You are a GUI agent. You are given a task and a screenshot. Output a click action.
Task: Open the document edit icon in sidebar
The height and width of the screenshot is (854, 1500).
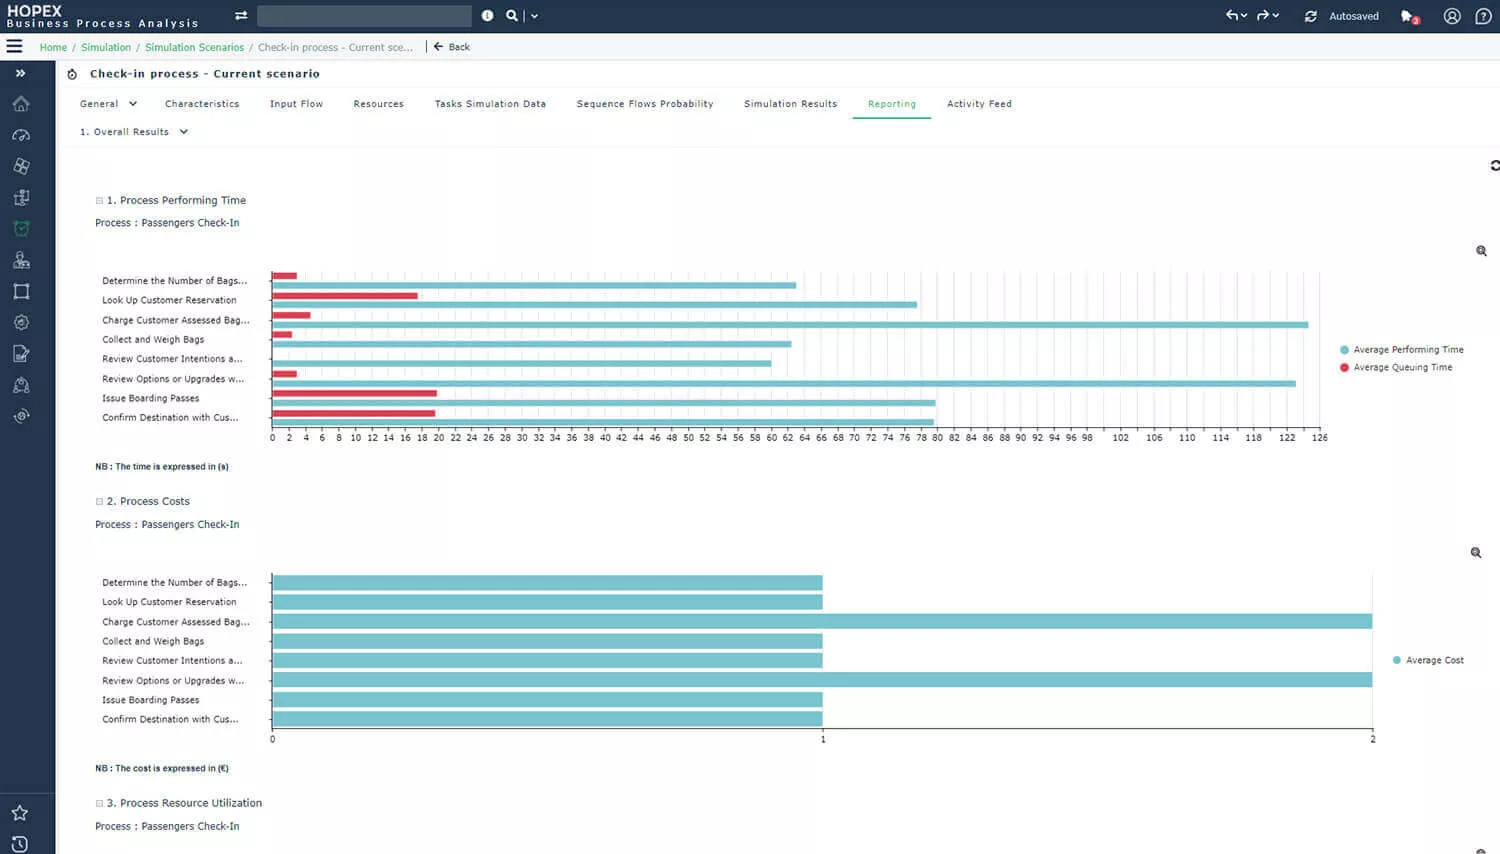click(21, 353)
